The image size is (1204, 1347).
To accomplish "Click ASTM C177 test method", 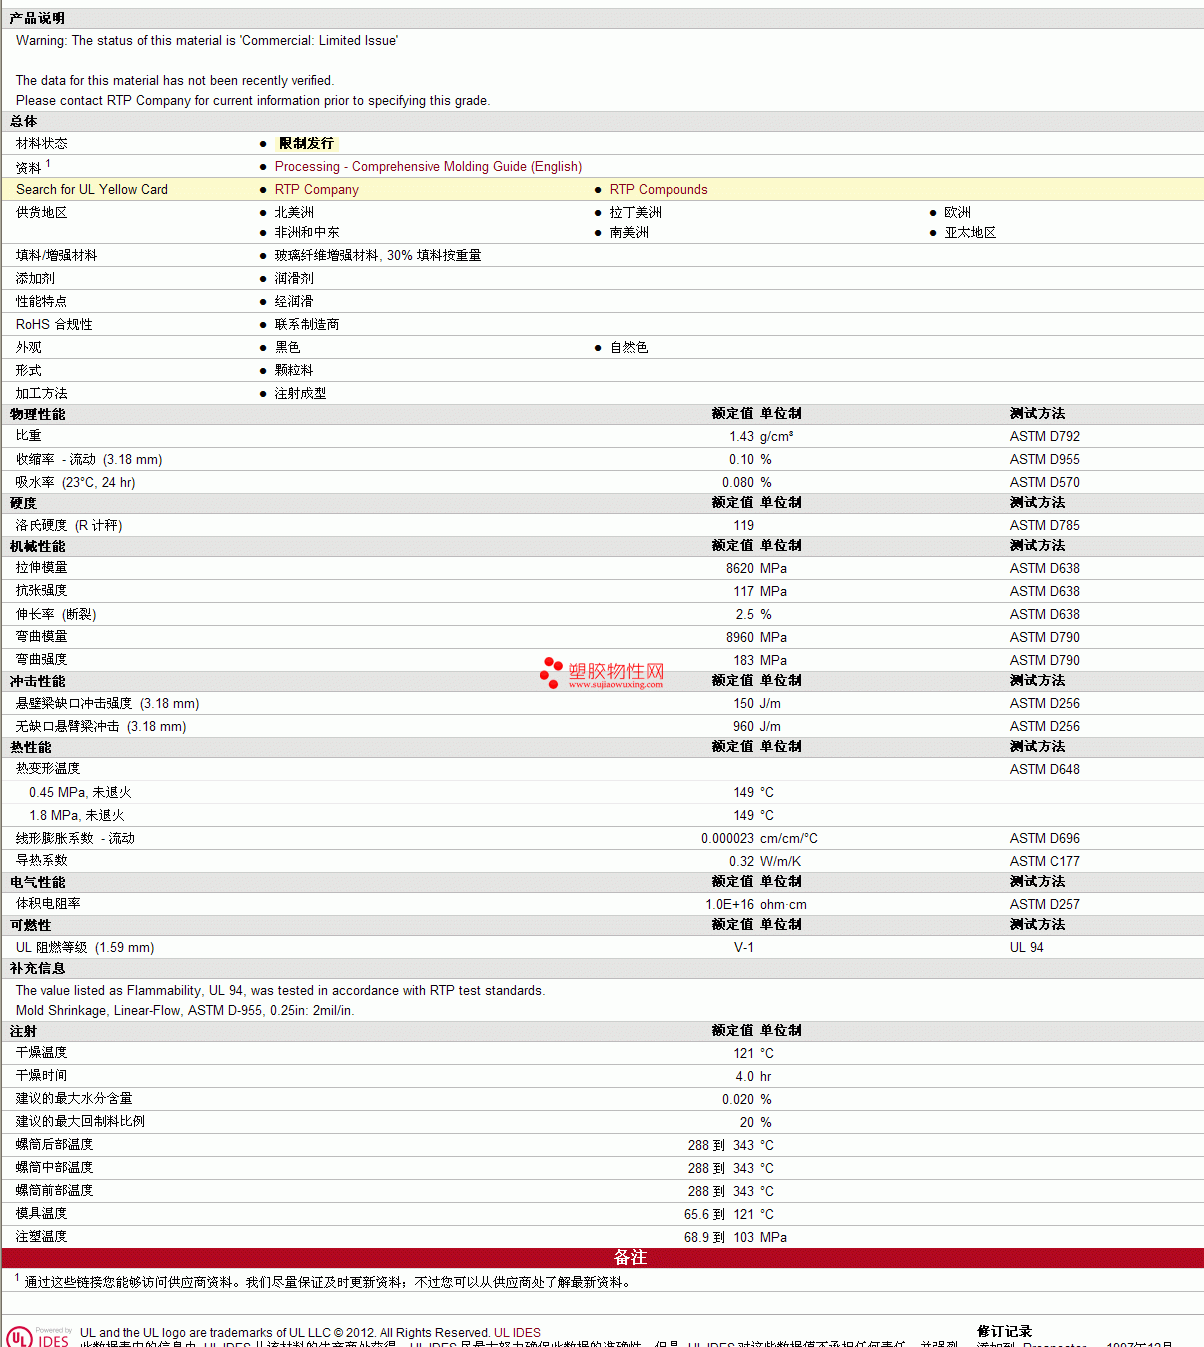I will pos(1045,862).
